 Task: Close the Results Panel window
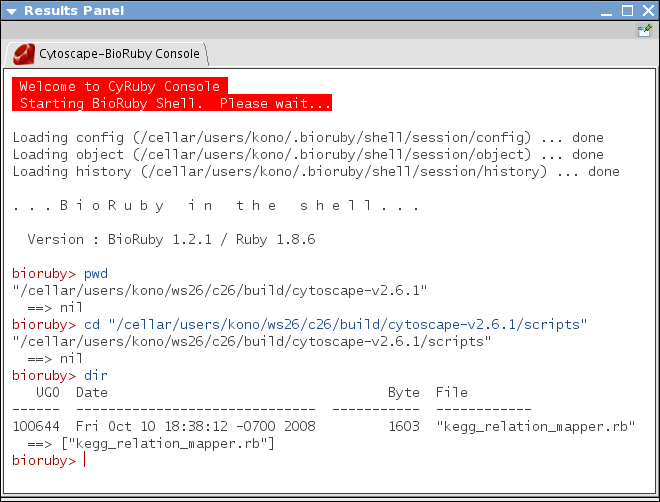click(x=647, y=11)
